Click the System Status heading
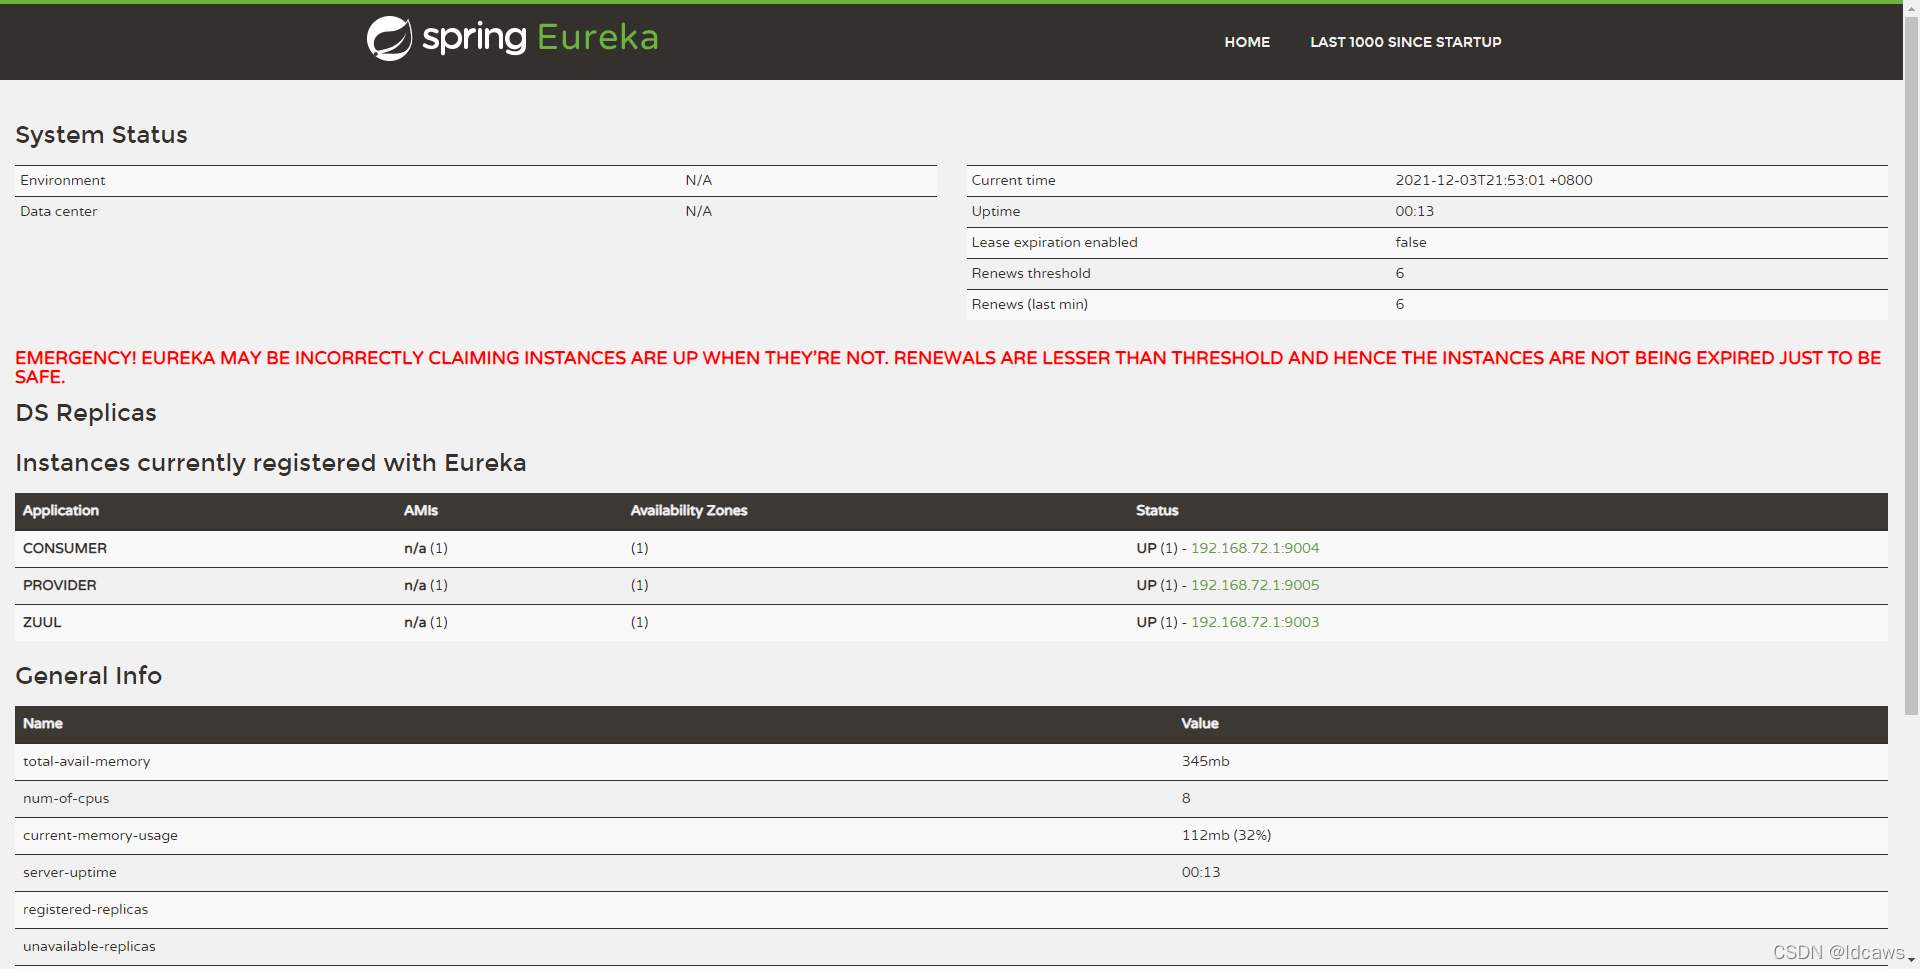The width and height of the screenshot is (1920, 969). pos(101,135)
